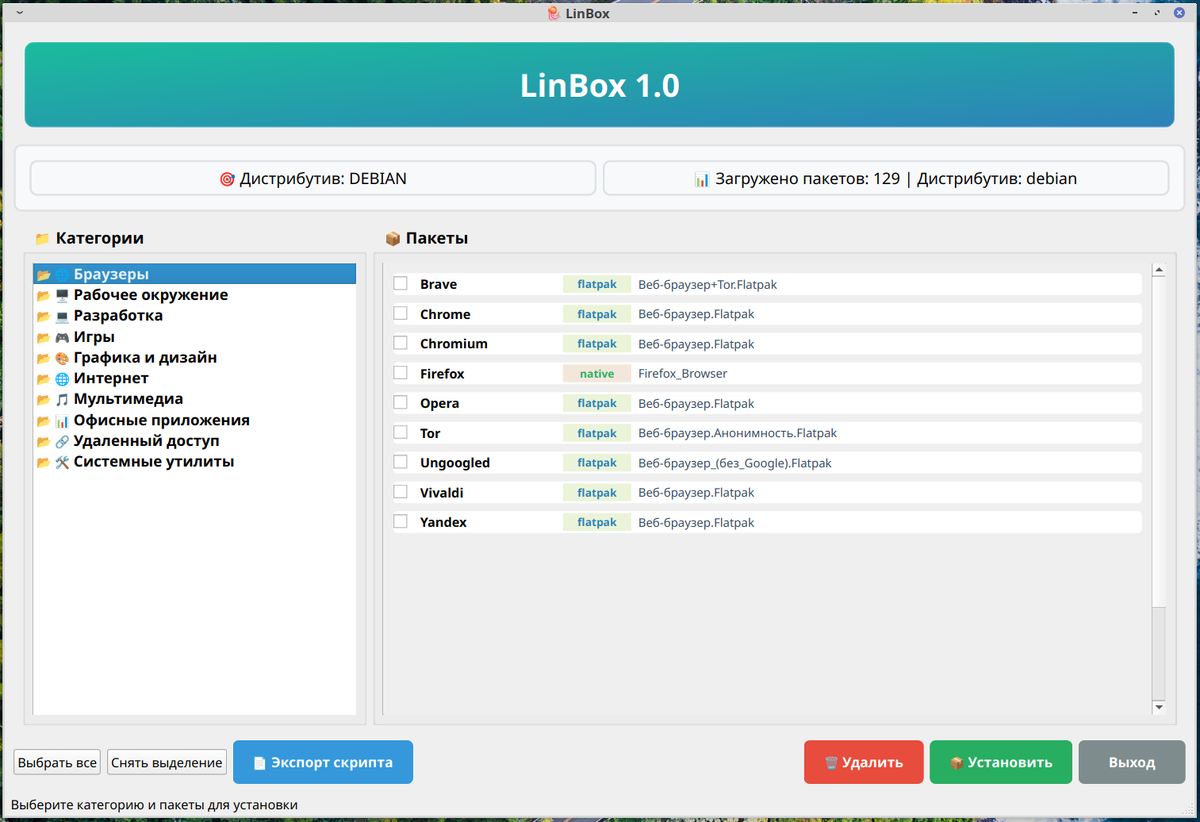Viewport: 1200px width, 822px height.
Task: Click the Веб-браузер.Анонимность.Flatpak description
Action: click(737, 433)
